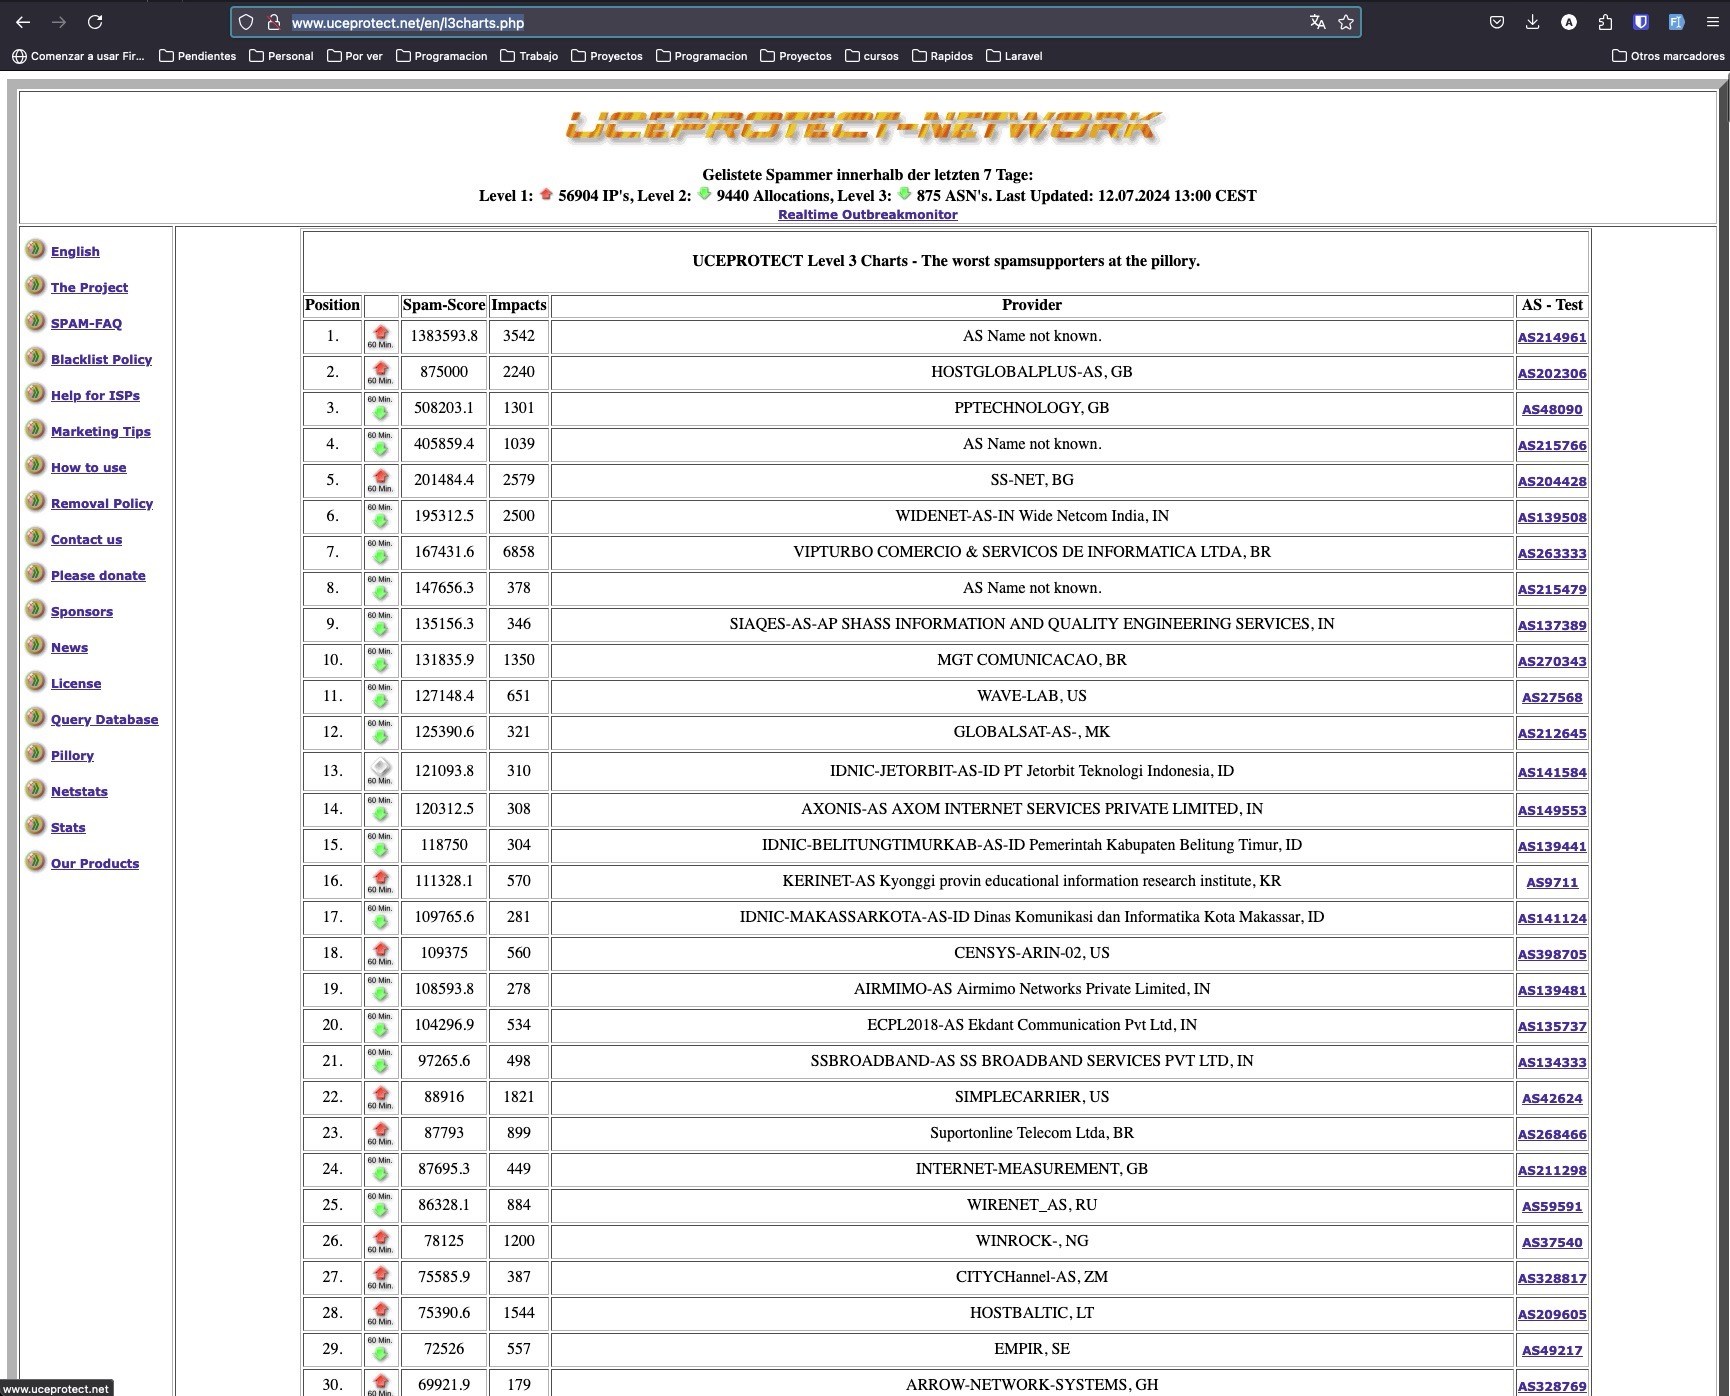Click the translate page icon in address bar
The width and height of the screenshot is (1730, 1396).
pyautogui.click(x=1318, y=22)
